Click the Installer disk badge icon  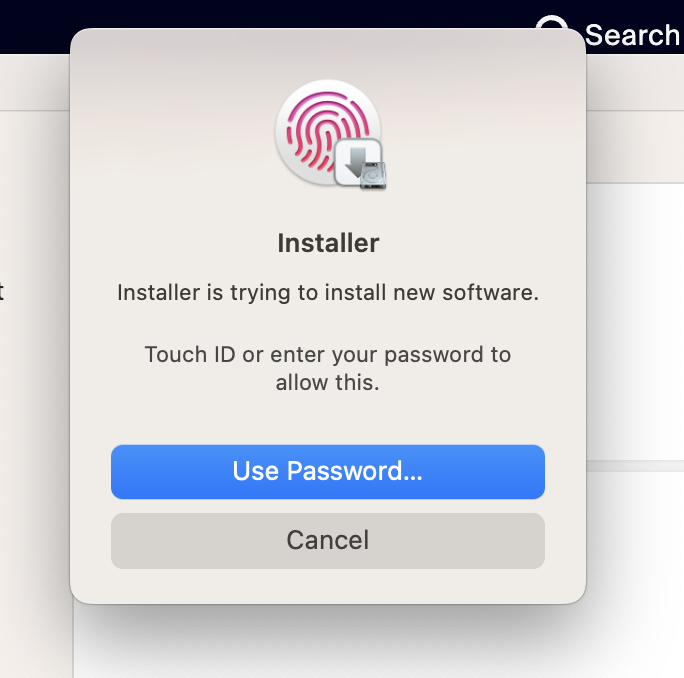pyautogui.click(x=359, y=164)
